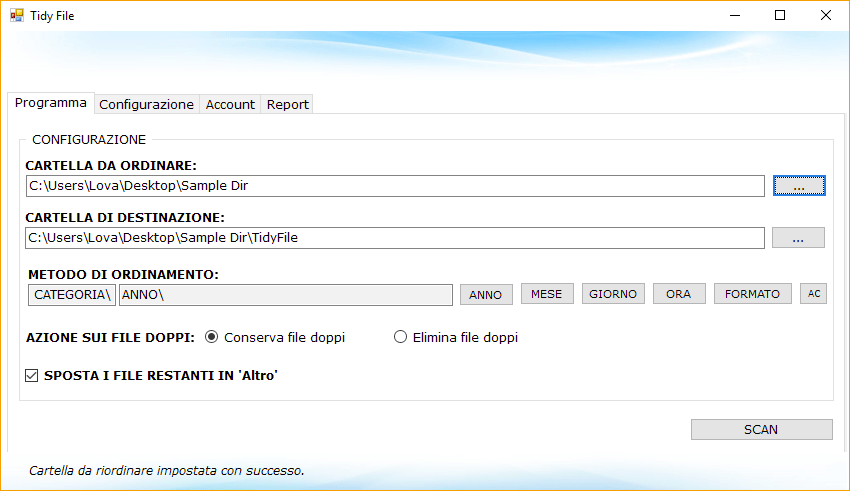
Task: Switch to the Report tab
Action: (x=287, y=104)
